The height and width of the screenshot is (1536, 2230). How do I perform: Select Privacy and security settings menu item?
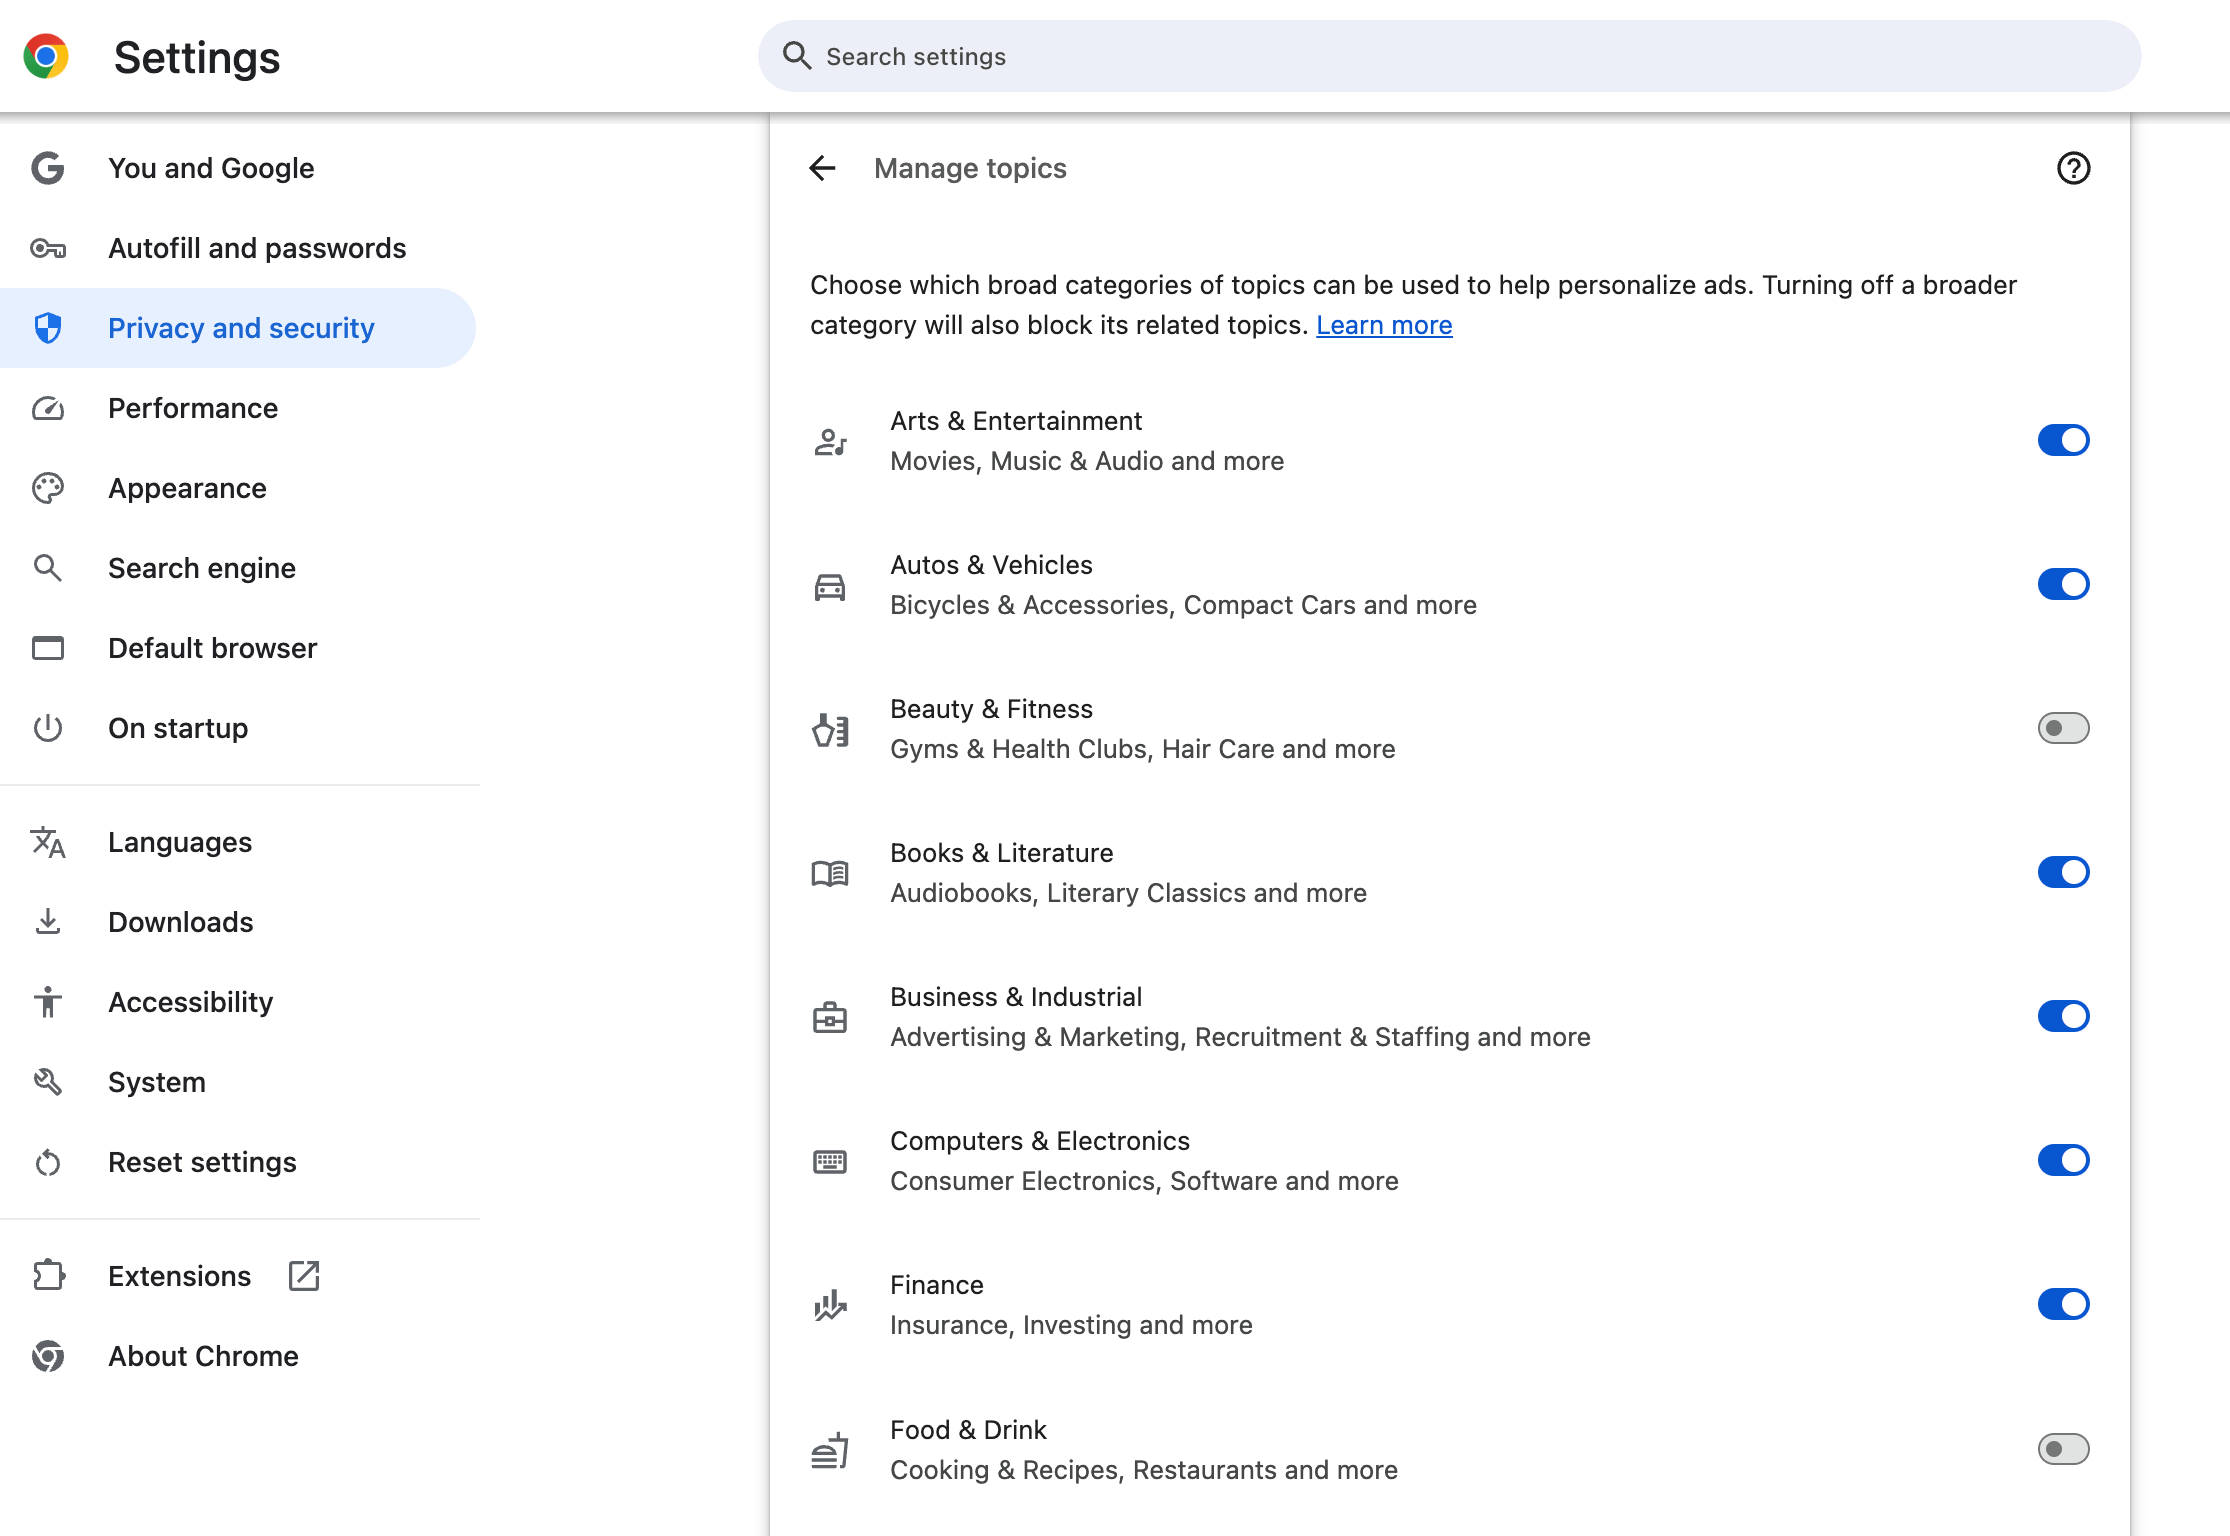click(x=242, y=327)
